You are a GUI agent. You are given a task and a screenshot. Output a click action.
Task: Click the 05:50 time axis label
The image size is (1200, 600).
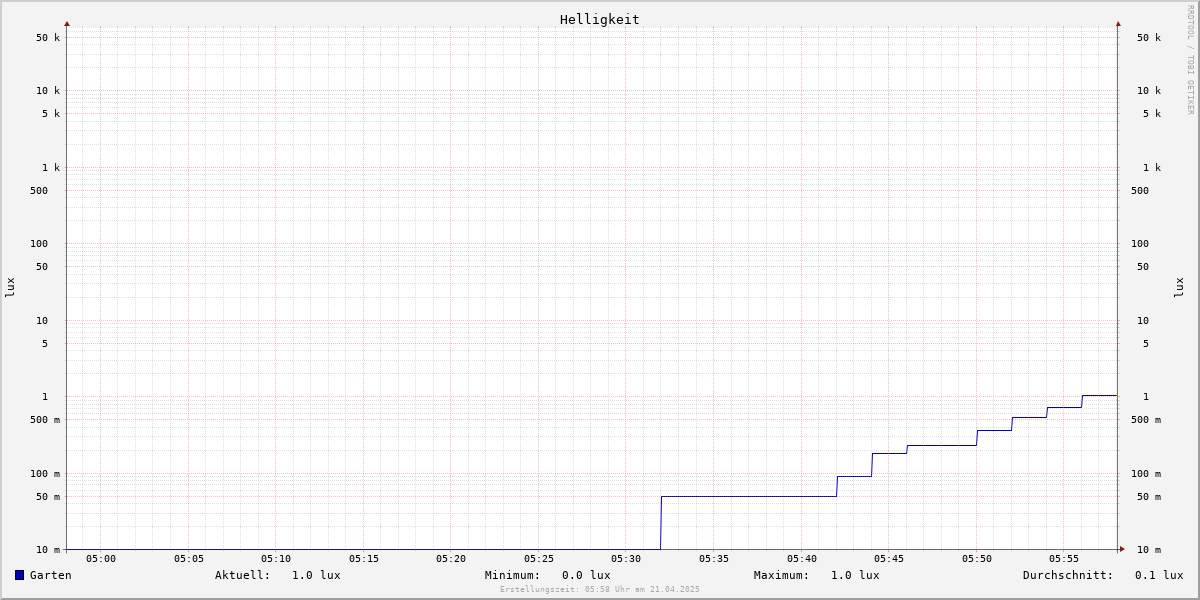[x=977, y=559]
